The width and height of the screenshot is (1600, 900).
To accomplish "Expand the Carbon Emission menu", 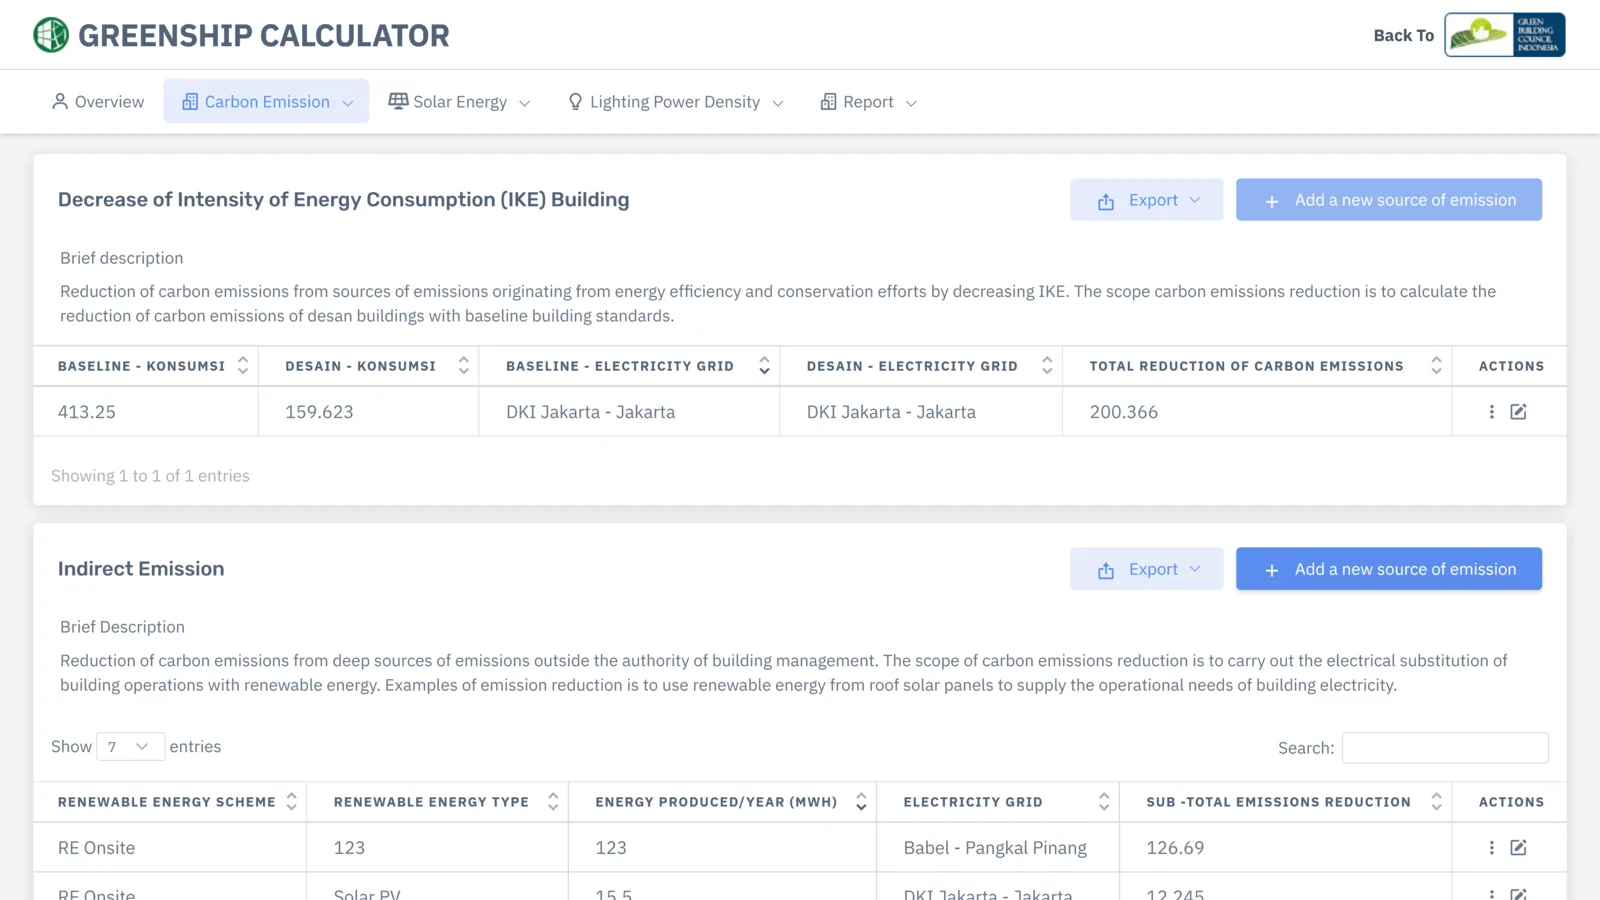I will point(267,102).
